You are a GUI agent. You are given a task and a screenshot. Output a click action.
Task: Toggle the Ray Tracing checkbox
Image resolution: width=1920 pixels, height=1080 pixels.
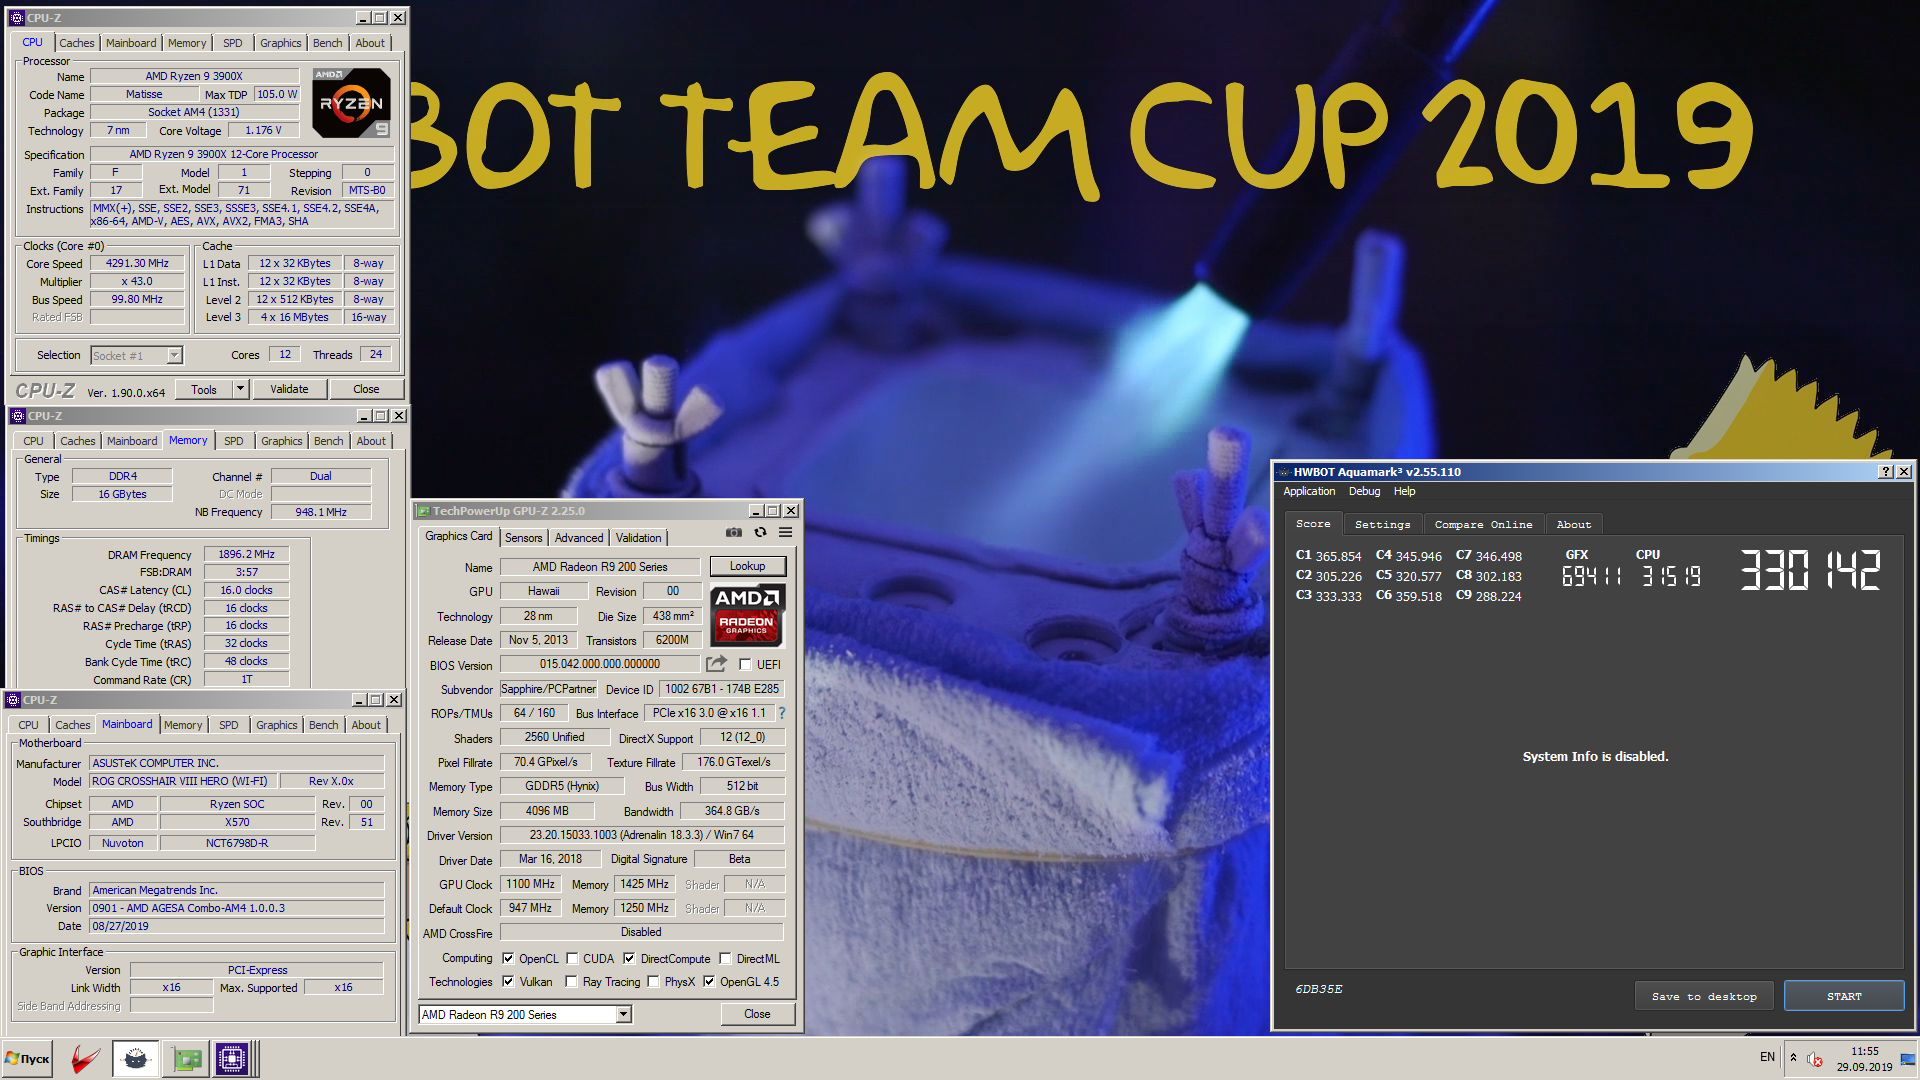point(571,982)
